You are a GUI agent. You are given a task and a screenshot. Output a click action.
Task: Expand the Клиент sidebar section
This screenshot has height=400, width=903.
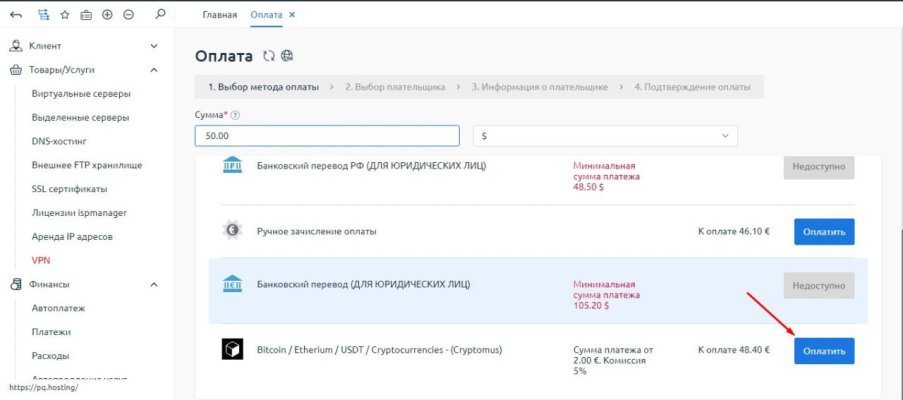pos(154,45)
